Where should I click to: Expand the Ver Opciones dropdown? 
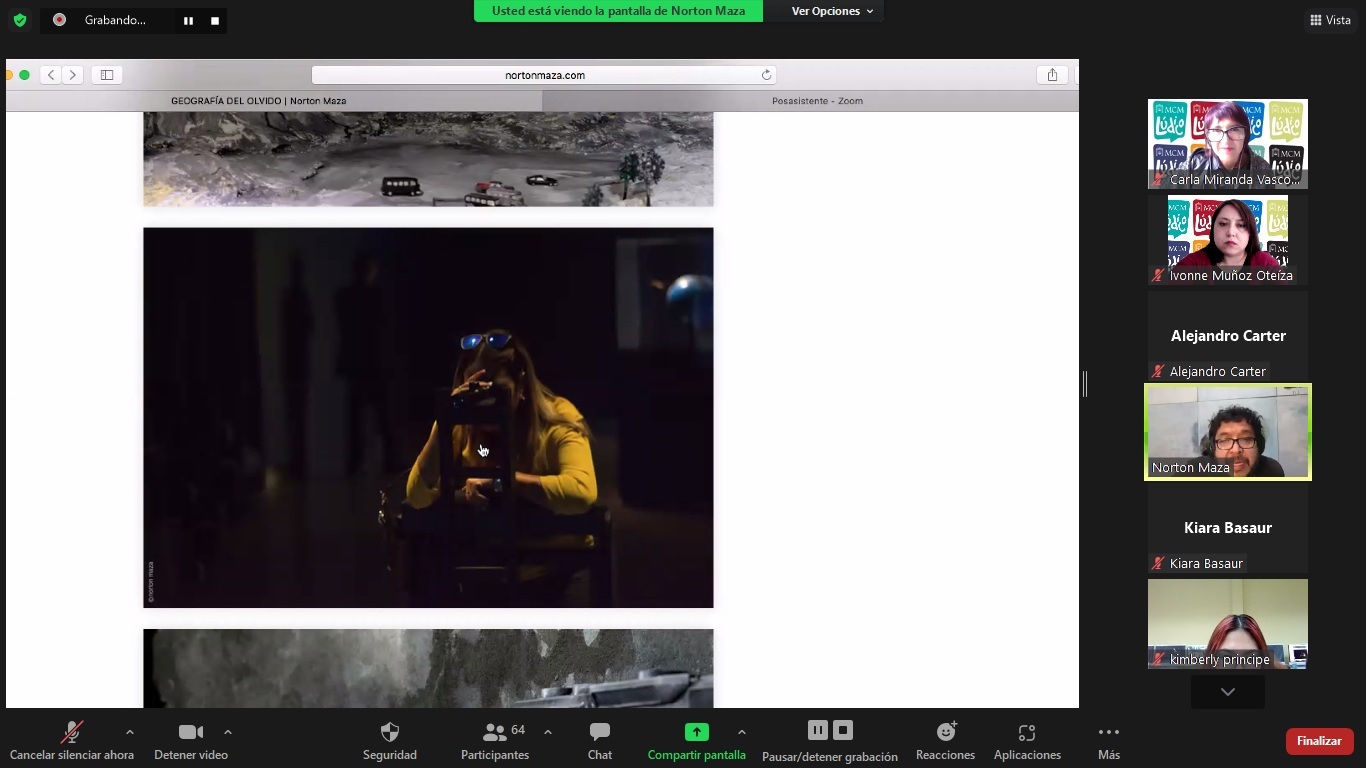point(832,11)
